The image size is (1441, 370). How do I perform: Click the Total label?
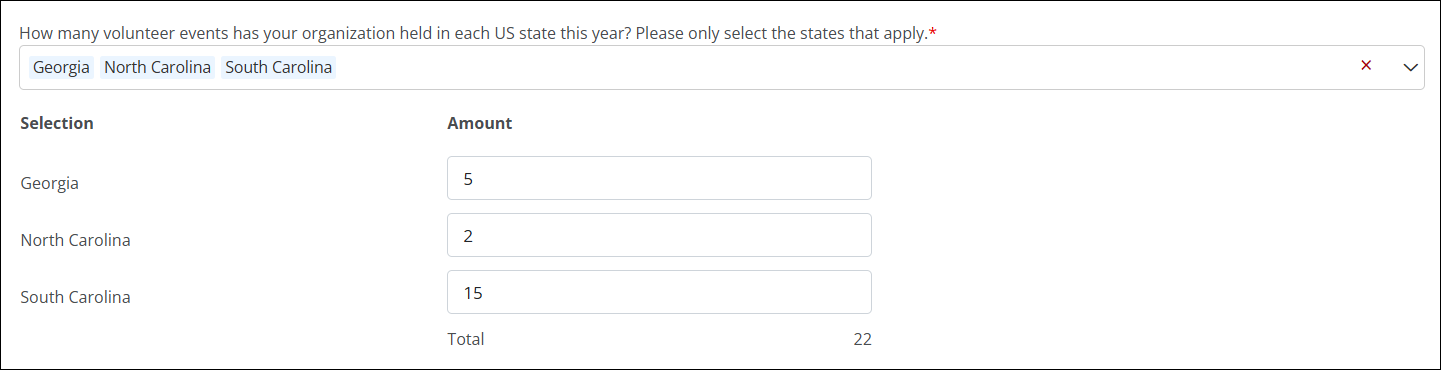point(466,339)
